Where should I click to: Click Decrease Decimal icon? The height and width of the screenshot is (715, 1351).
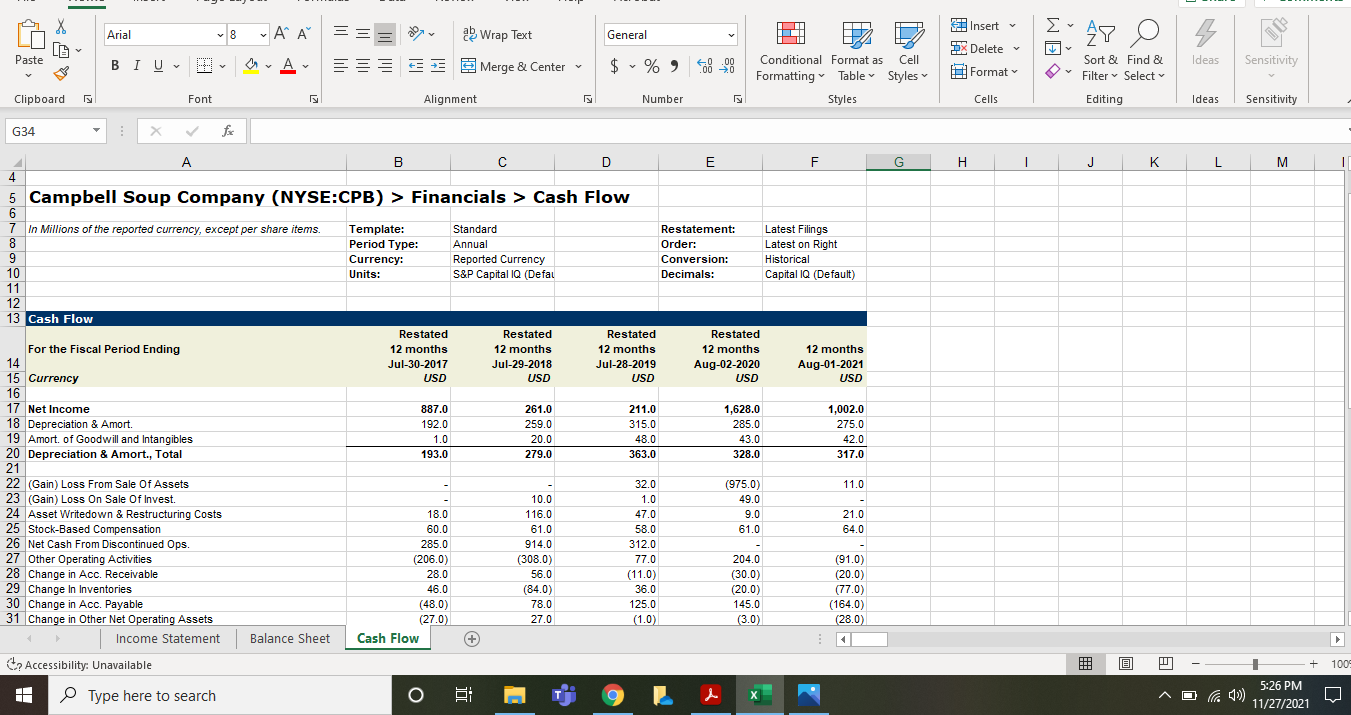click(x=727, y=67)
